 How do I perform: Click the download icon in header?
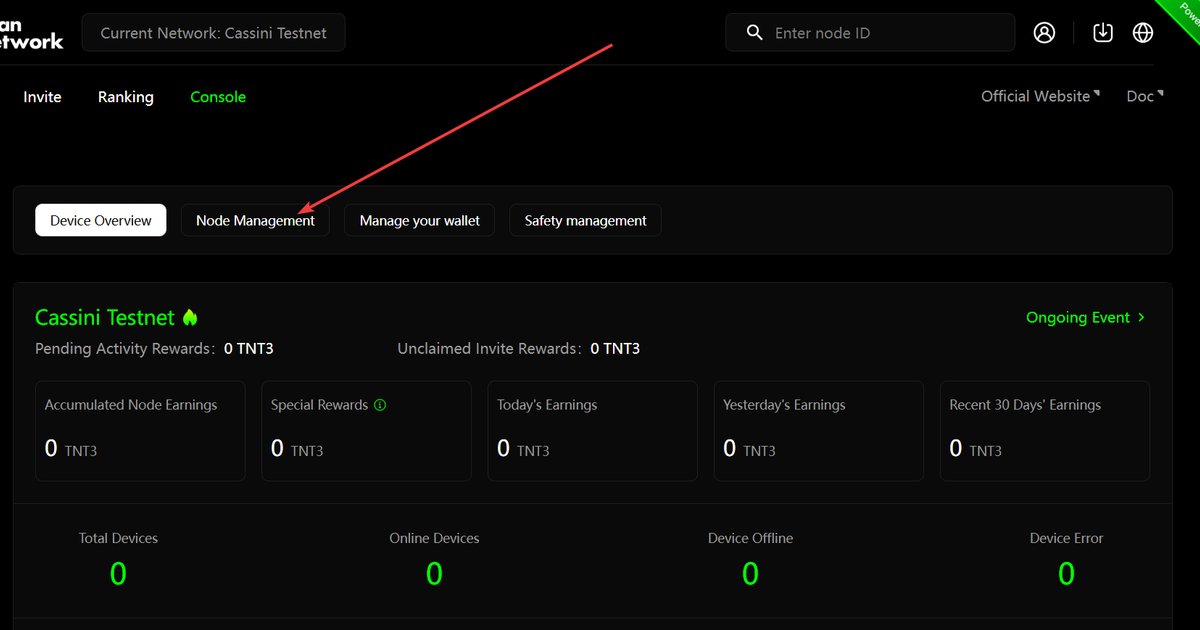[x=1102, y=33]
